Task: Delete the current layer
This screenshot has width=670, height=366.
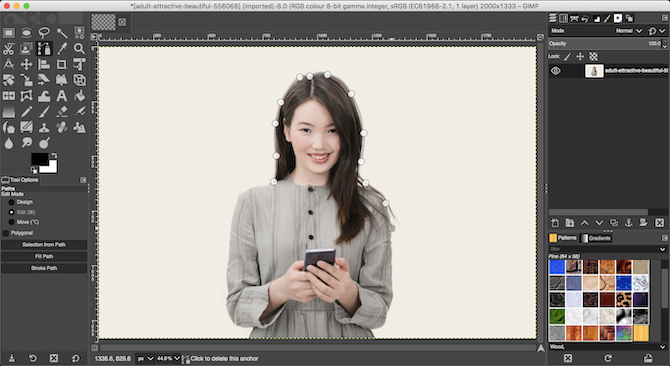Action: [659, 223]
